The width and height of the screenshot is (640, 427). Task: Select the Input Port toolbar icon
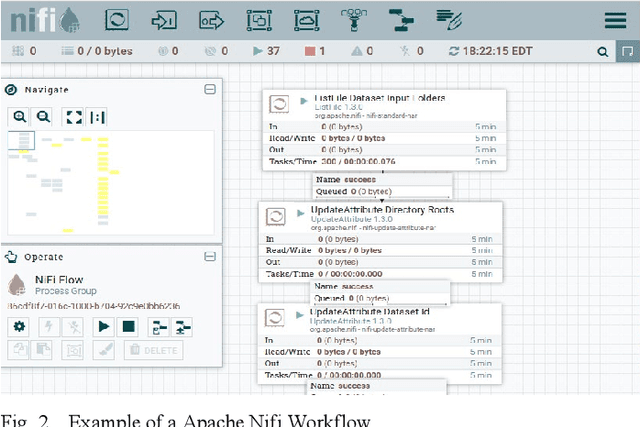164,20
